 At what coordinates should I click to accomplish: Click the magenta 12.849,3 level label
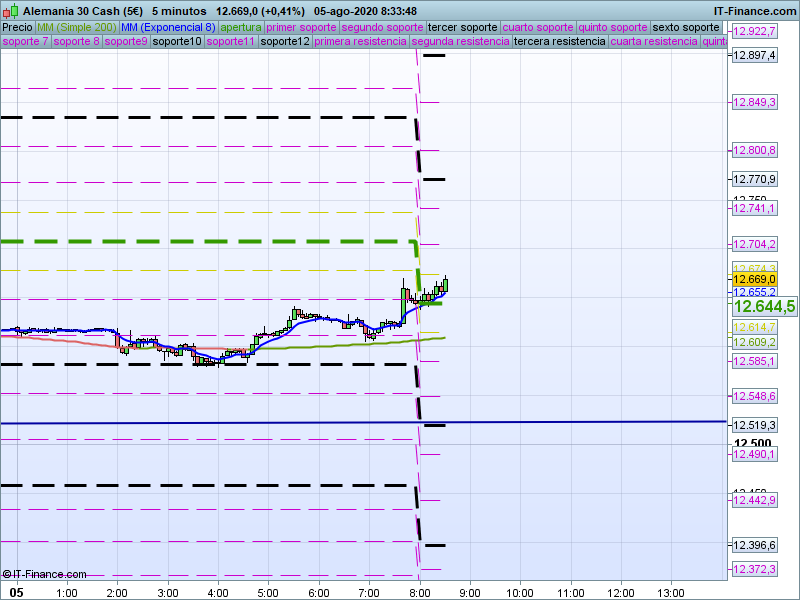(x=754, y=103)
